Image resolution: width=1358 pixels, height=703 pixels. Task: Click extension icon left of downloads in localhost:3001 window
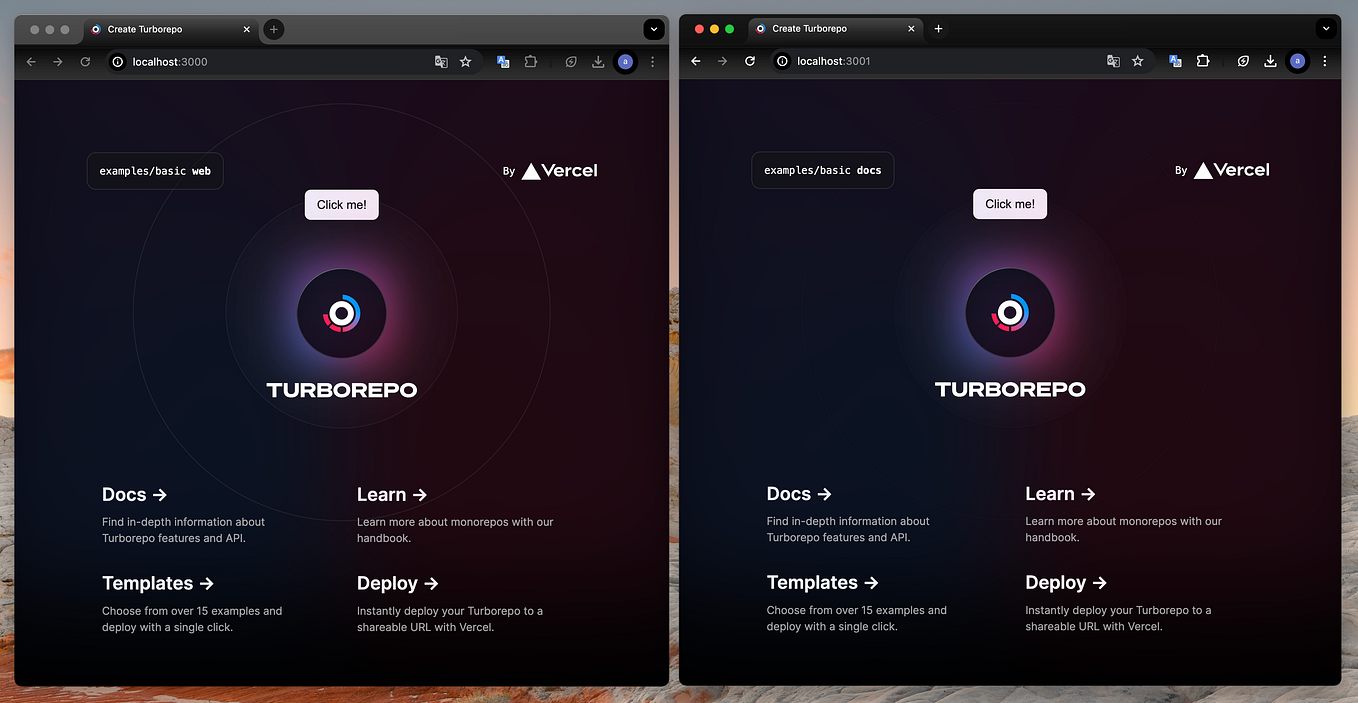click(1243, 61)
